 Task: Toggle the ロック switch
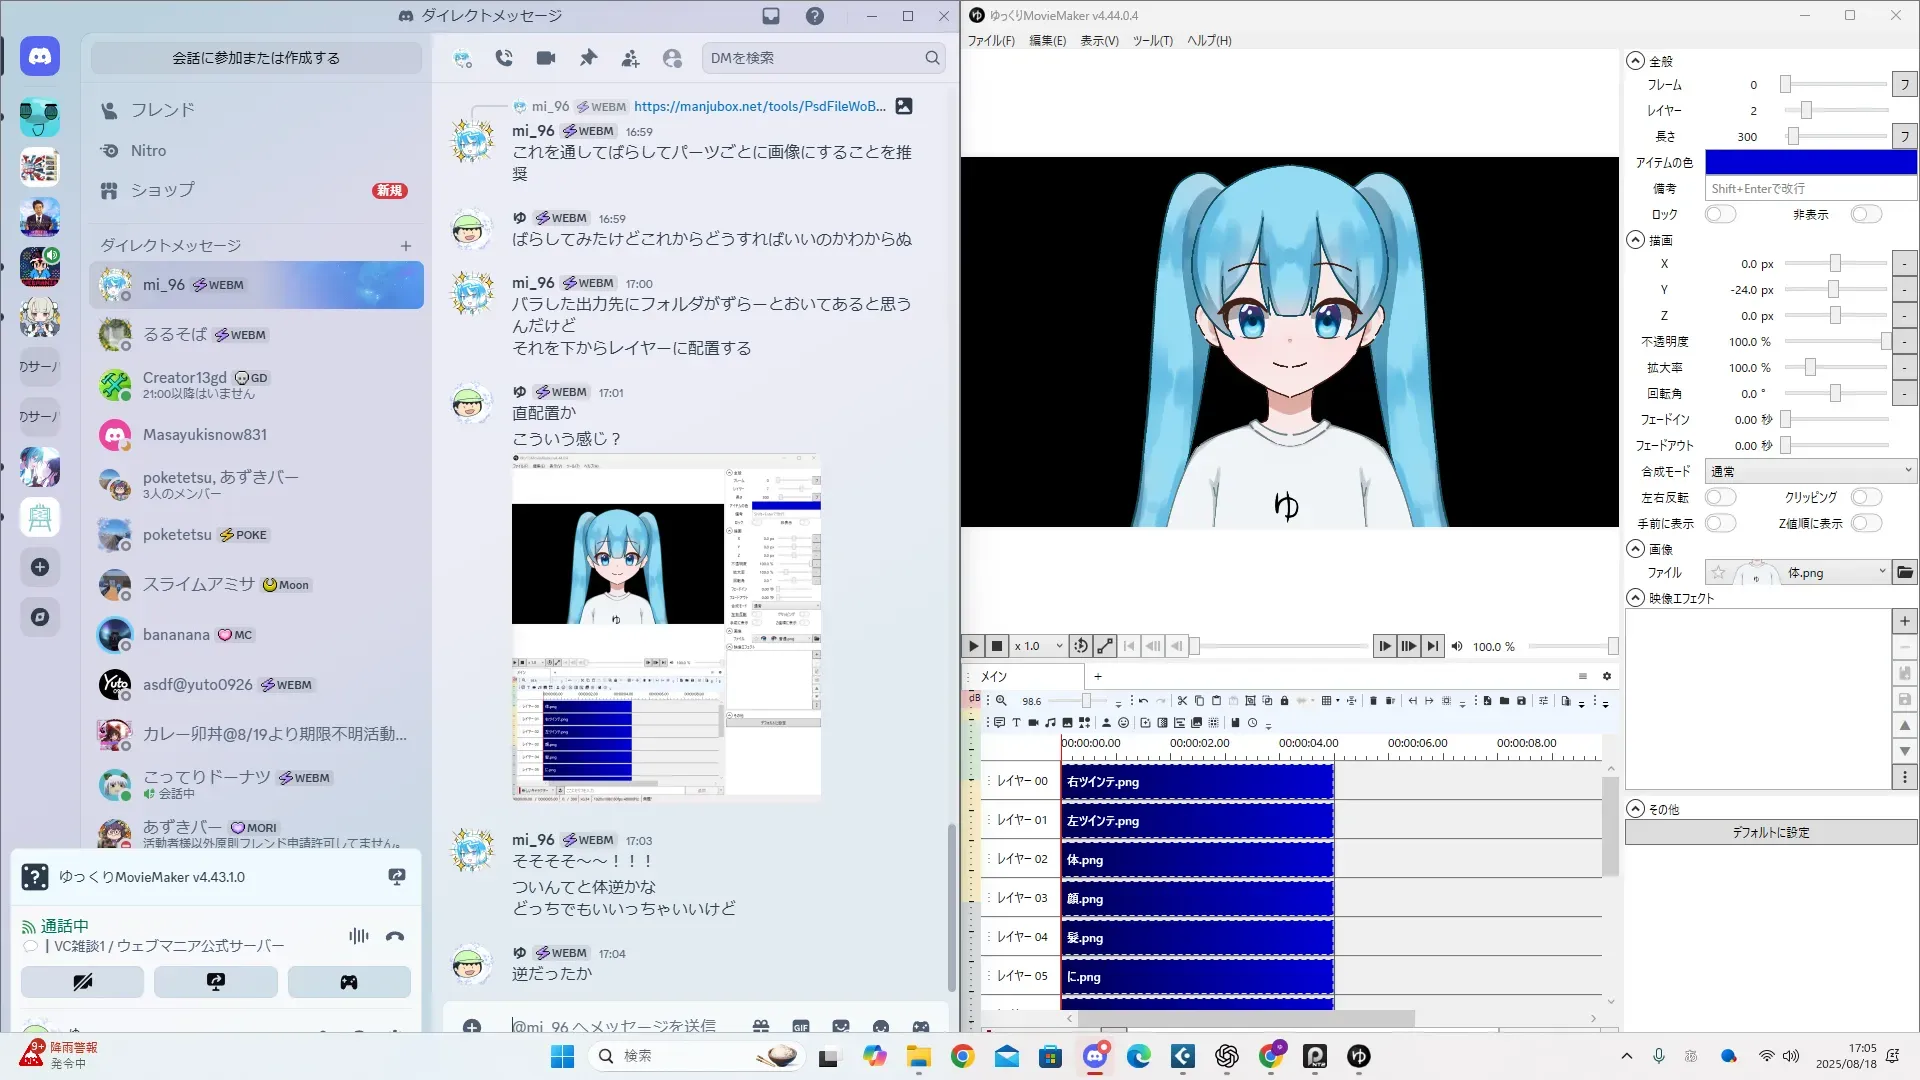tap(1720, 214)
